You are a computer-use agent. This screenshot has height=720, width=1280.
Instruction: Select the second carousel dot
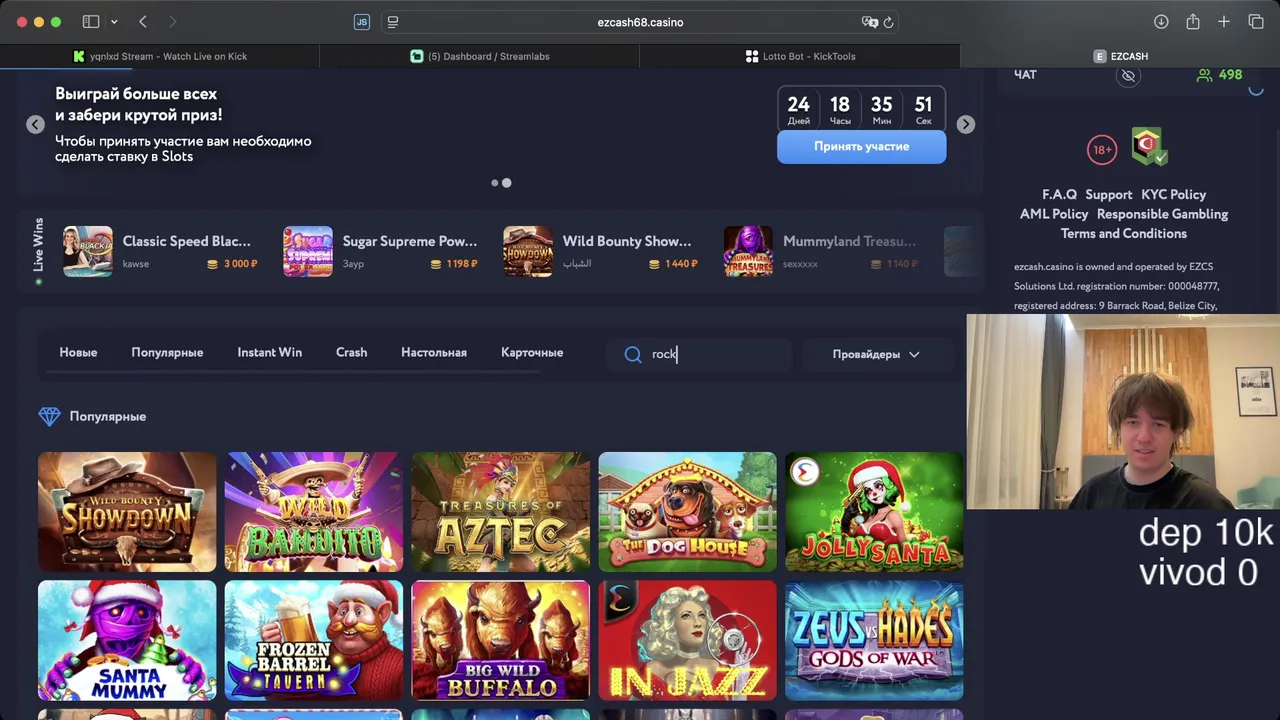coord(506,183)
